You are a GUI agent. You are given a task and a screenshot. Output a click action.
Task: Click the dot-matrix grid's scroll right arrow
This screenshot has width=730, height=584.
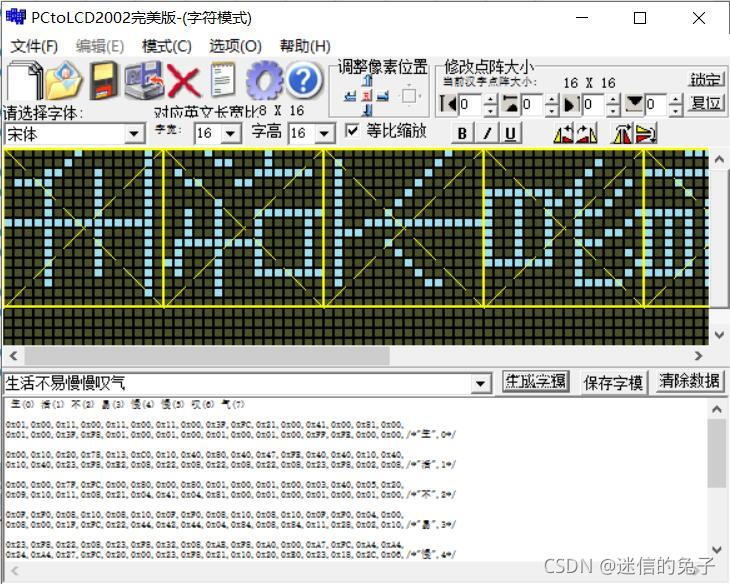point(698,356)
